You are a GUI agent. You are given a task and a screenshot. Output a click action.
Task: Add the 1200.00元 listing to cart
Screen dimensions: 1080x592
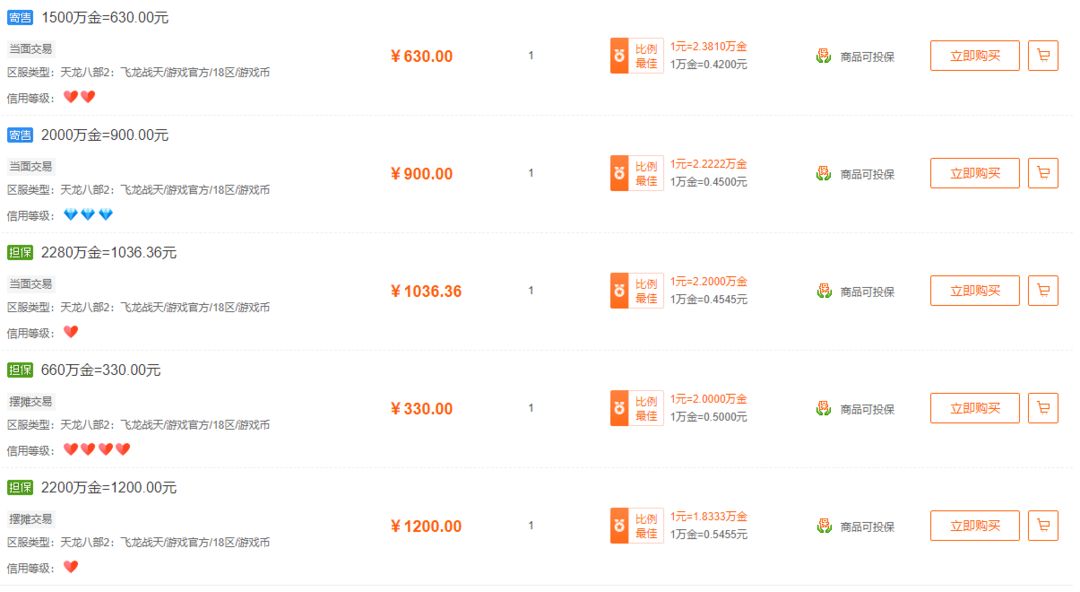click(1043, 526)
